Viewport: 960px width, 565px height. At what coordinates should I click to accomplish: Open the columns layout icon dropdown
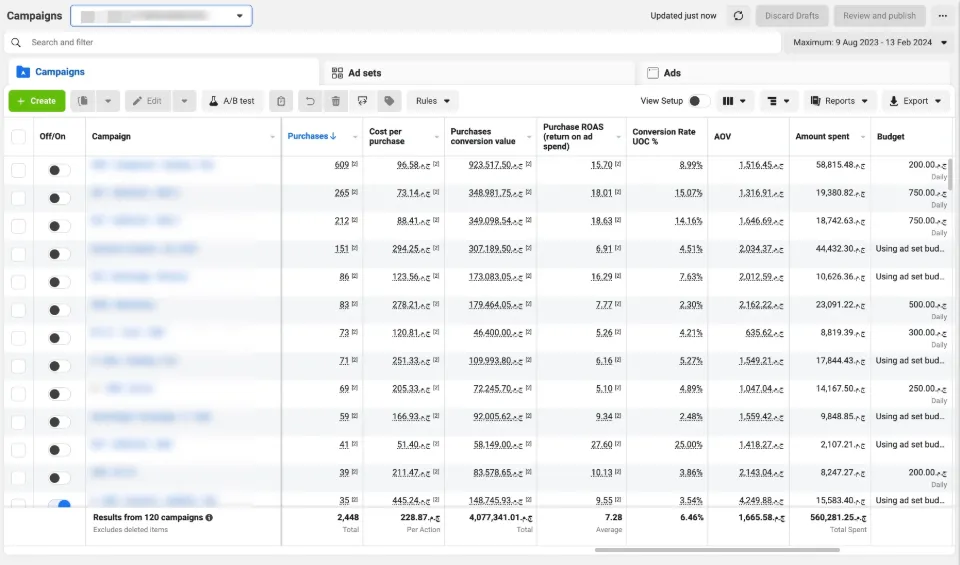click(733, 101)
